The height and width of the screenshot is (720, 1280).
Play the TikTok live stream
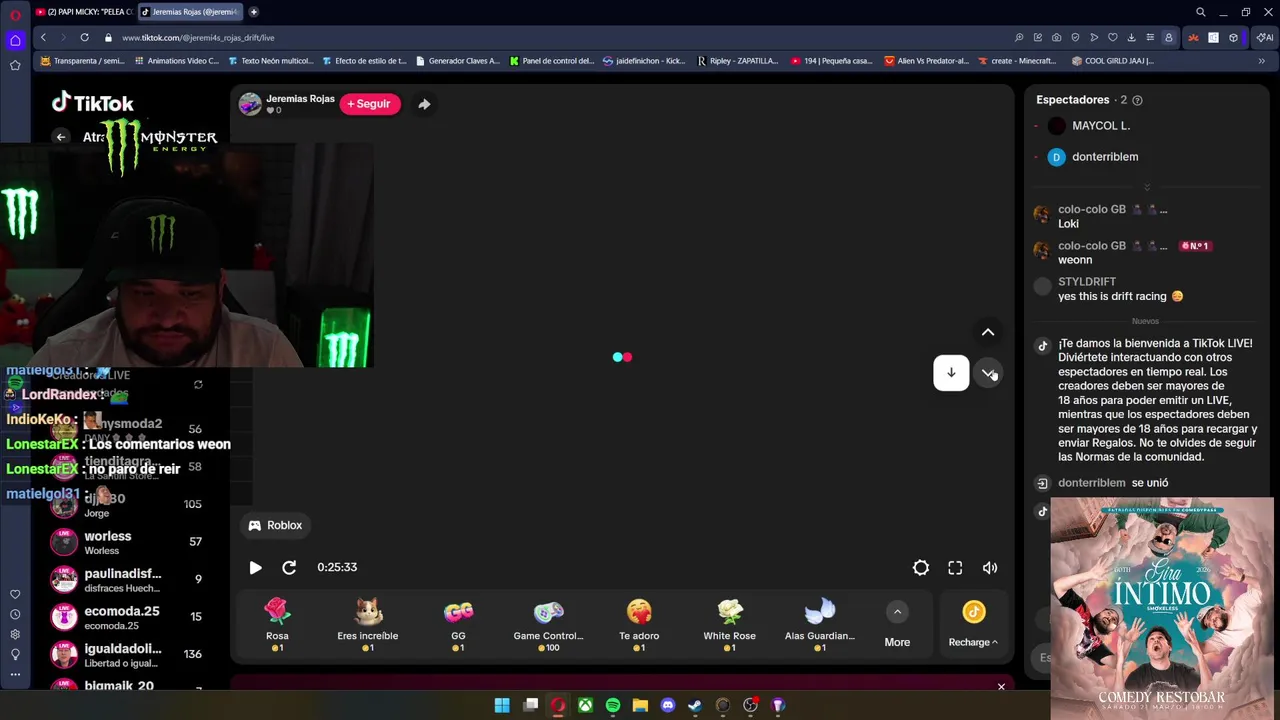[x=255, y=567]
